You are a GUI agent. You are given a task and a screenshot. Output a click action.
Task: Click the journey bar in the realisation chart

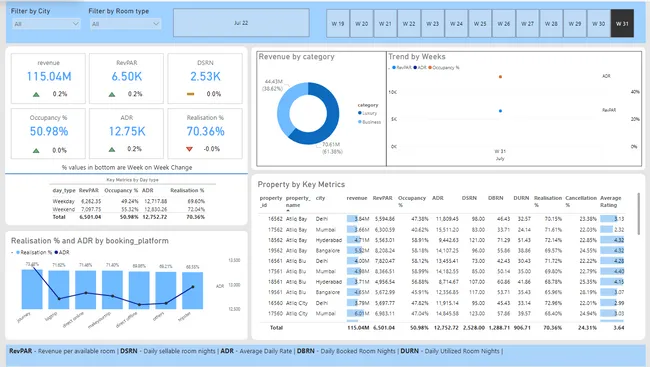coord(32,289)
